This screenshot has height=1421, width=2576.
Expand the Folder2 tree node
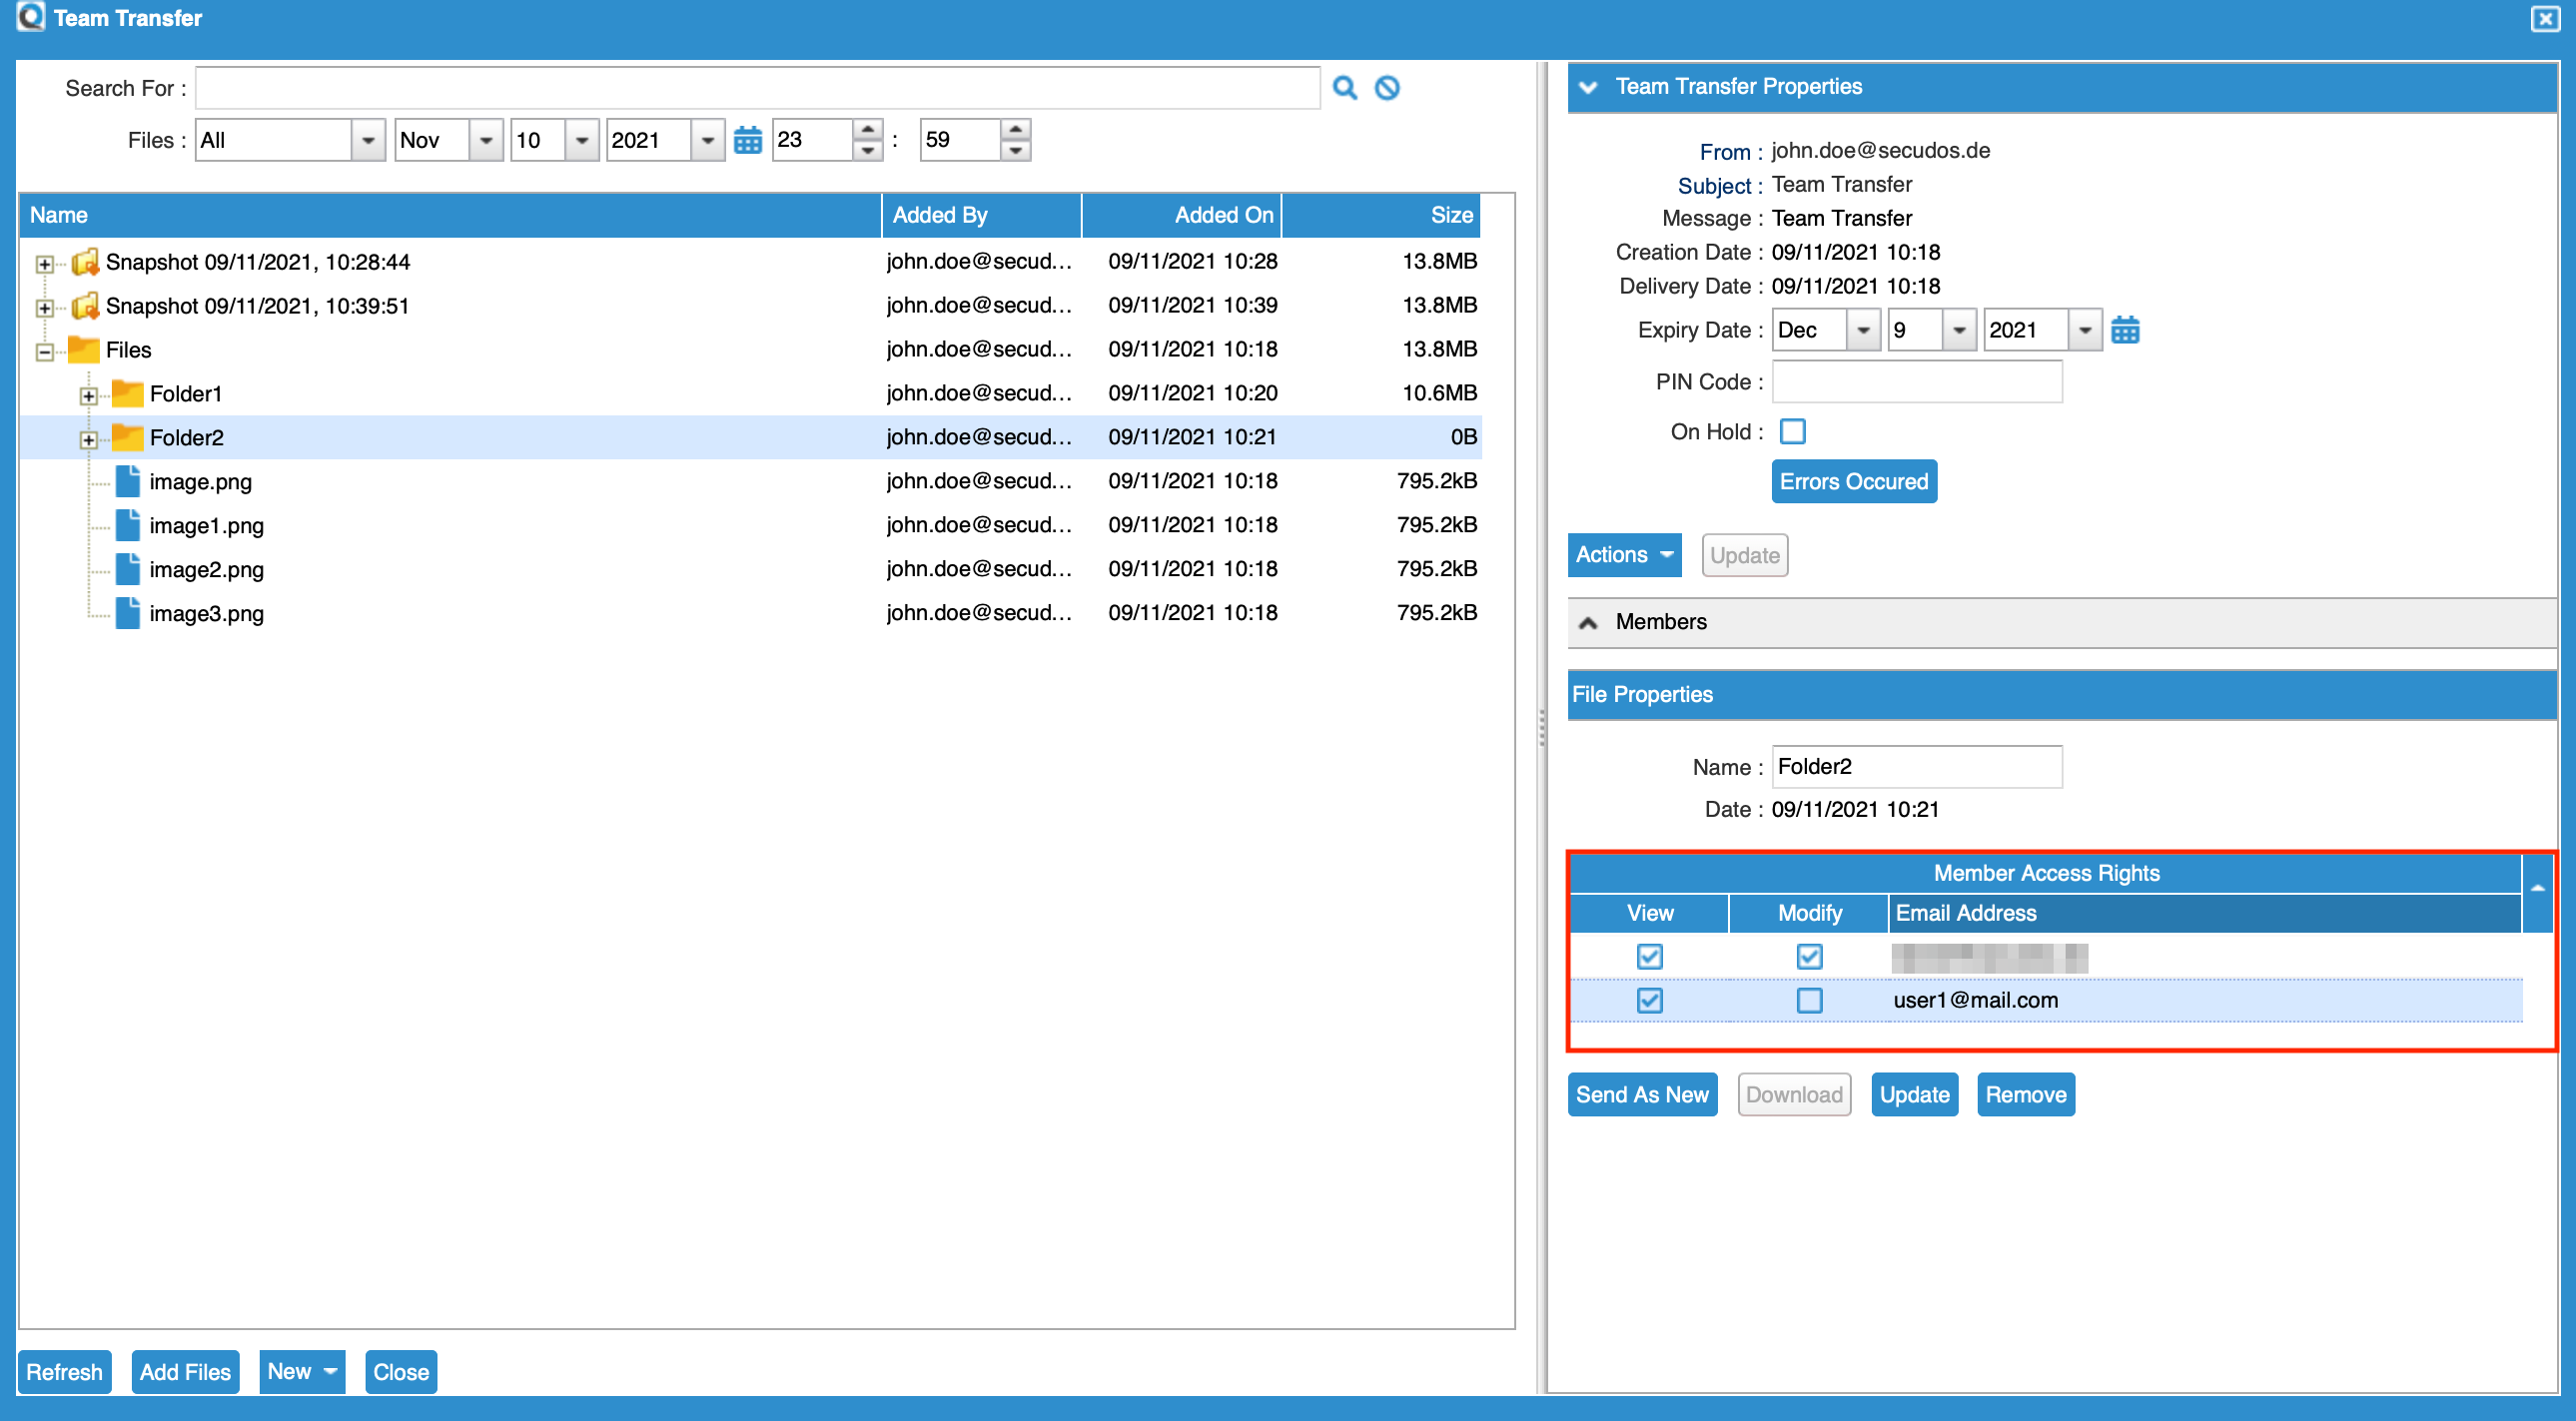89,439
